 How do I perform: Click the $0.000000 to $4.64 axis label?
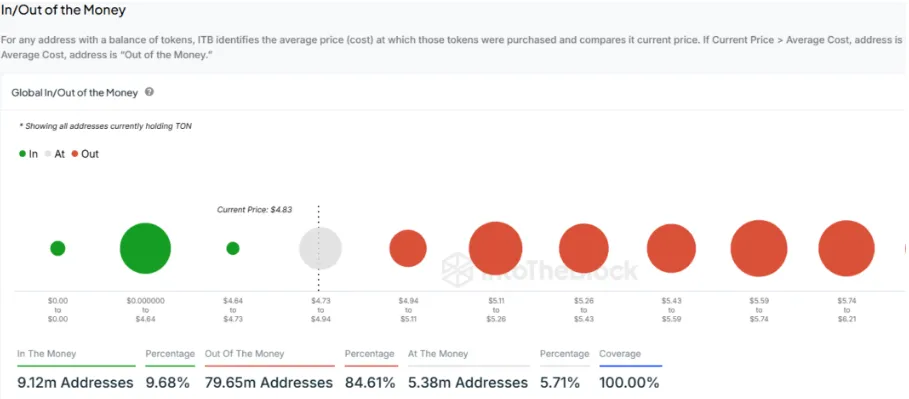(146, 310)
